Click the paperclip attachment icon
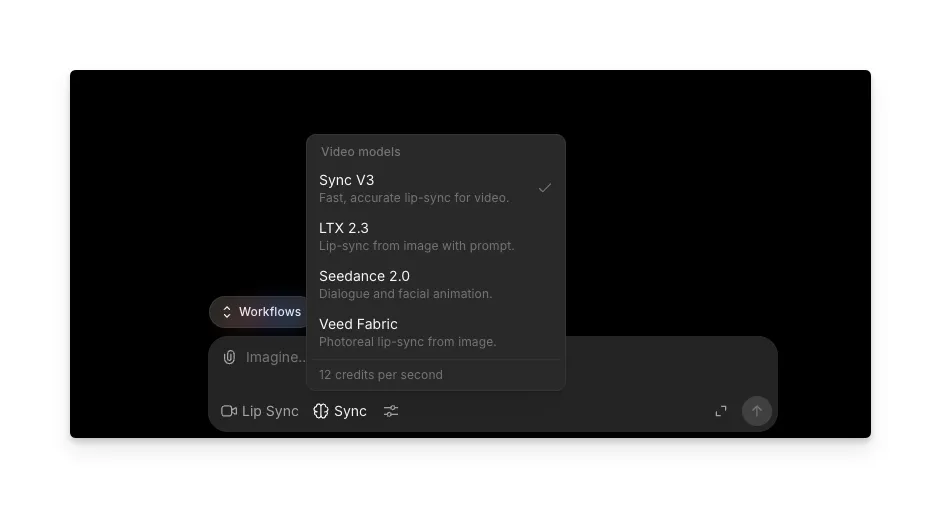Viewport: 941px width, 508px height. click(229, 357)
